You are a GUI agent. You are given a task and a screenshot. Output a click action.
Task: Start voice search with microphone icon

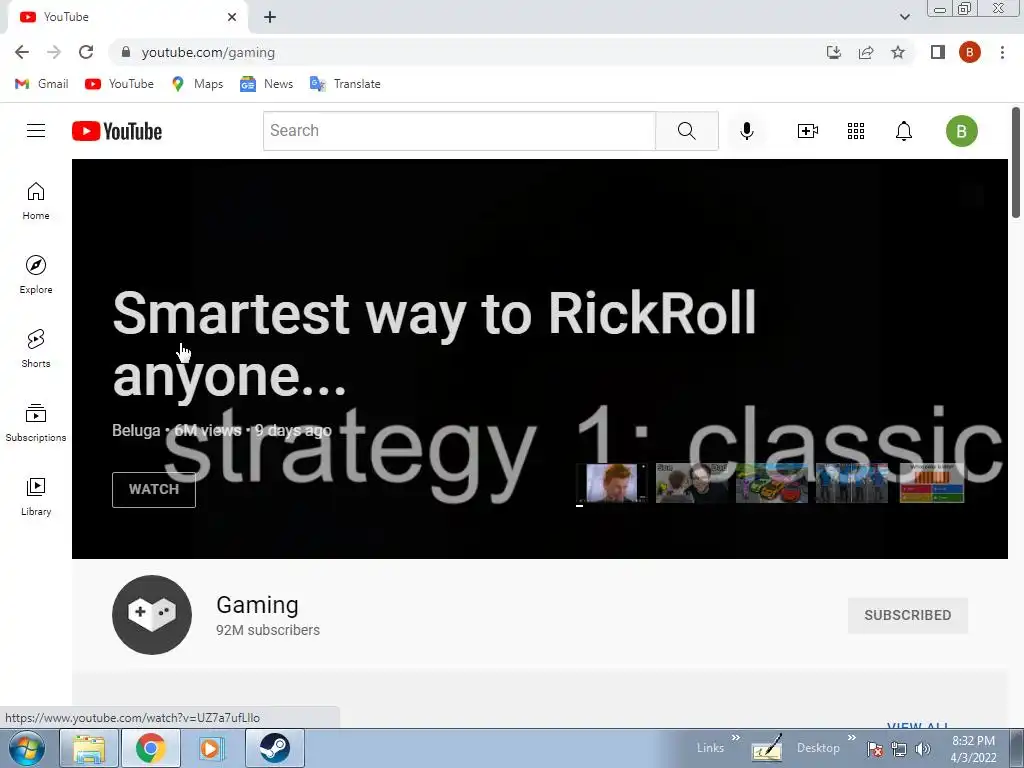click(746, 131)
